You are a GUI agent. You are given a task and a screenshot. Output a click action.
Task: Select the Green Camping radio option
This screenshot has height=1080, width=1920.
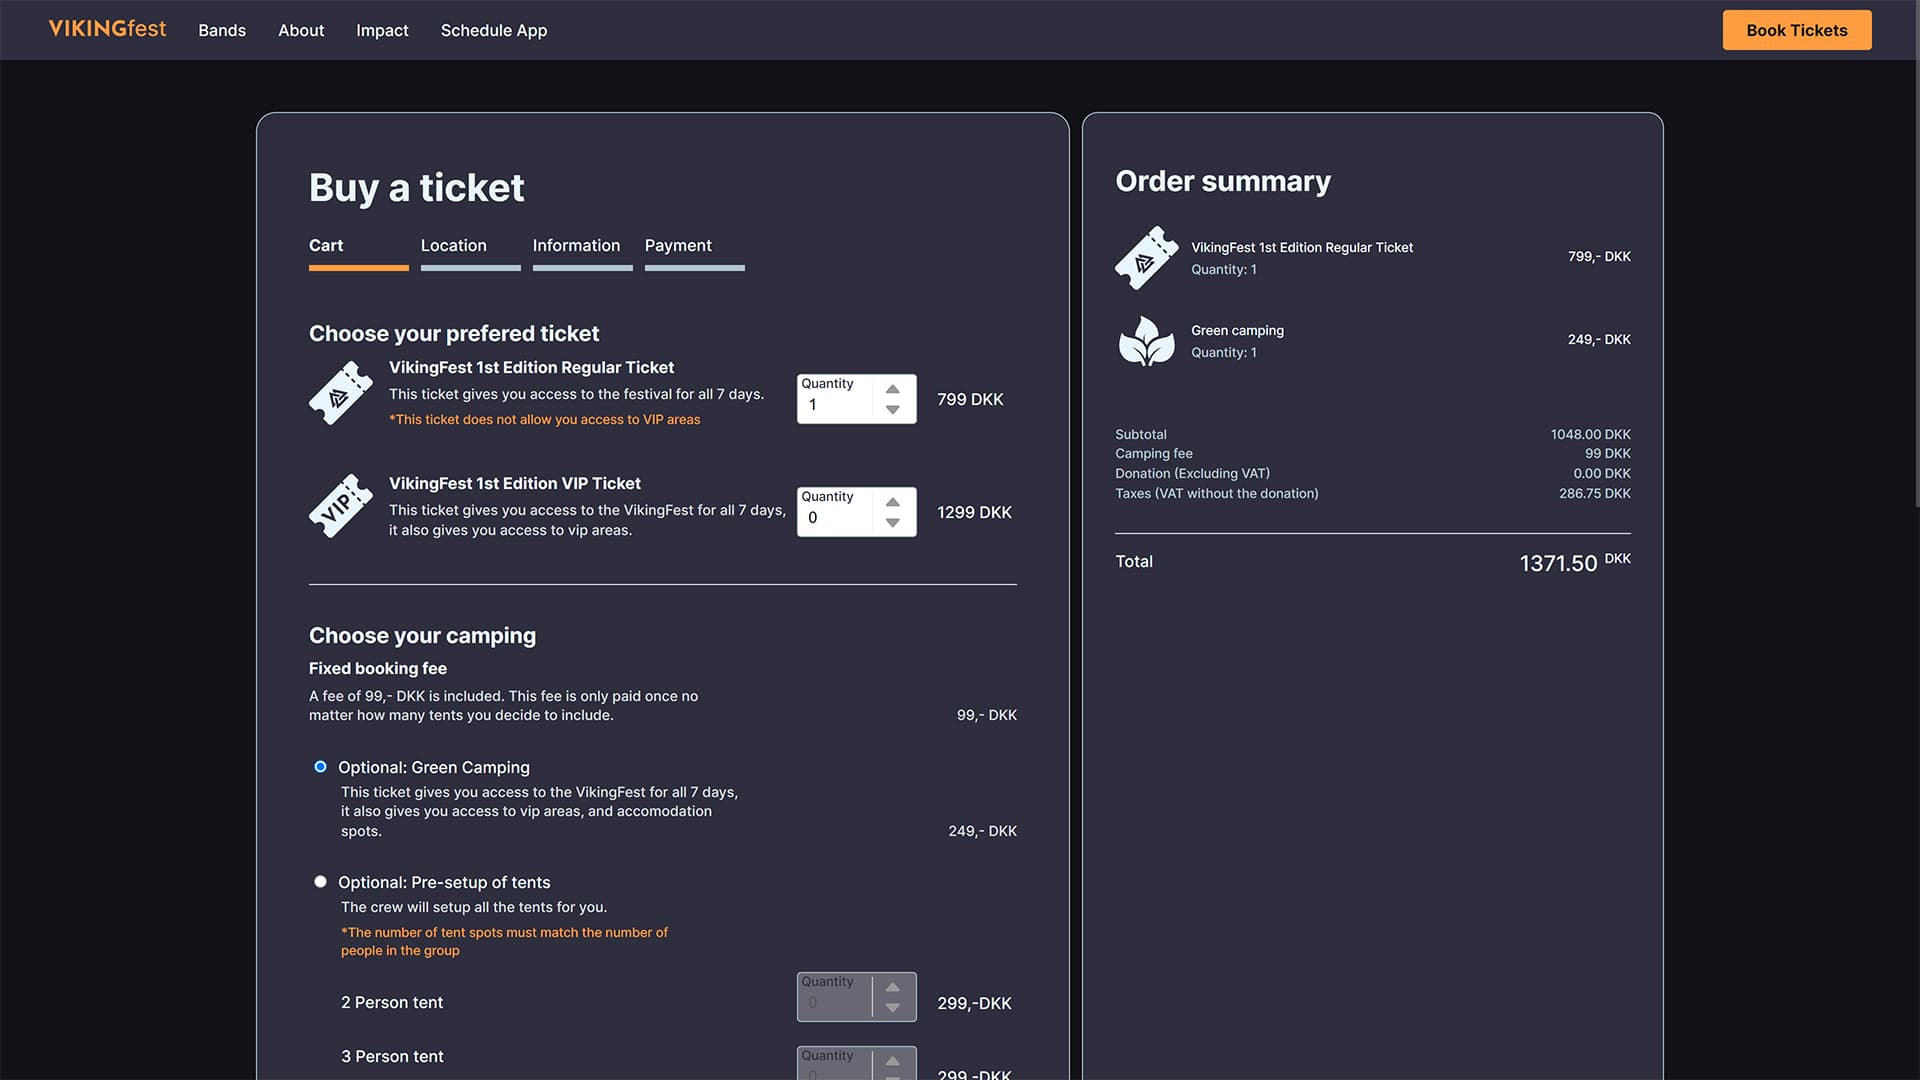click(x=320, y=767)
